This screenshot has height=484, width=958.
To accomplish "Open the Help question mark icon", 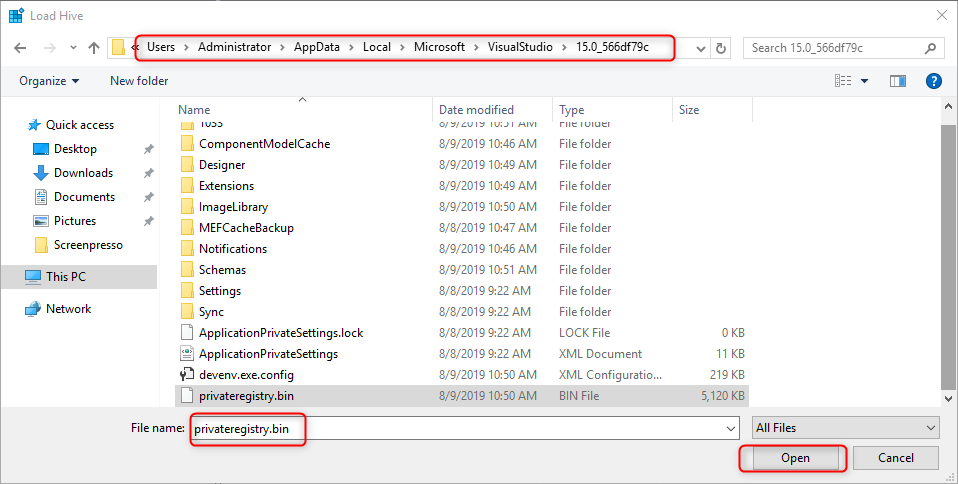I will [934, 81].
